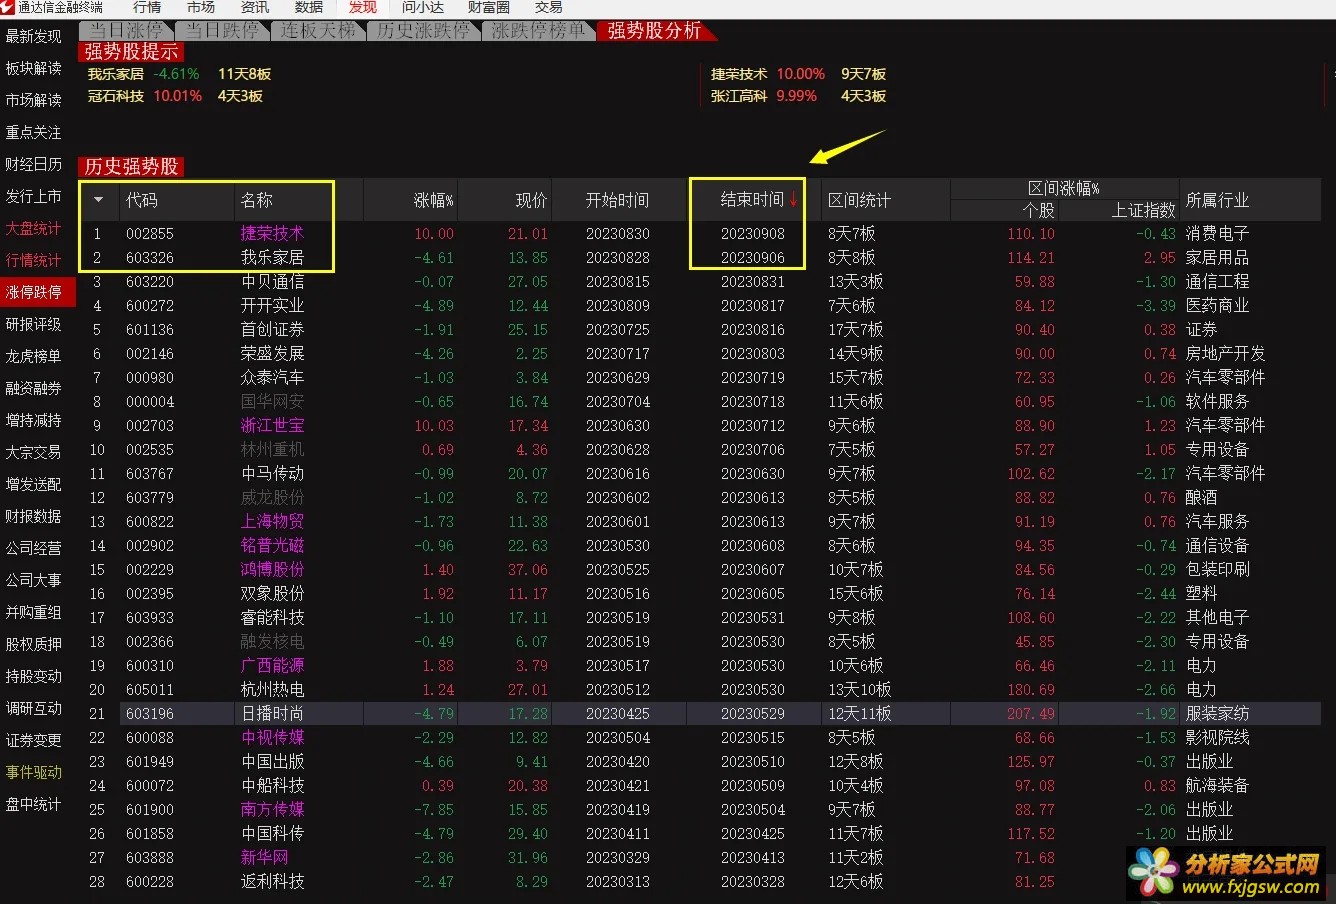1336x904 pixels.
Task: Go to 融资融券 sidebar item
Action: (x=33, y=388)
